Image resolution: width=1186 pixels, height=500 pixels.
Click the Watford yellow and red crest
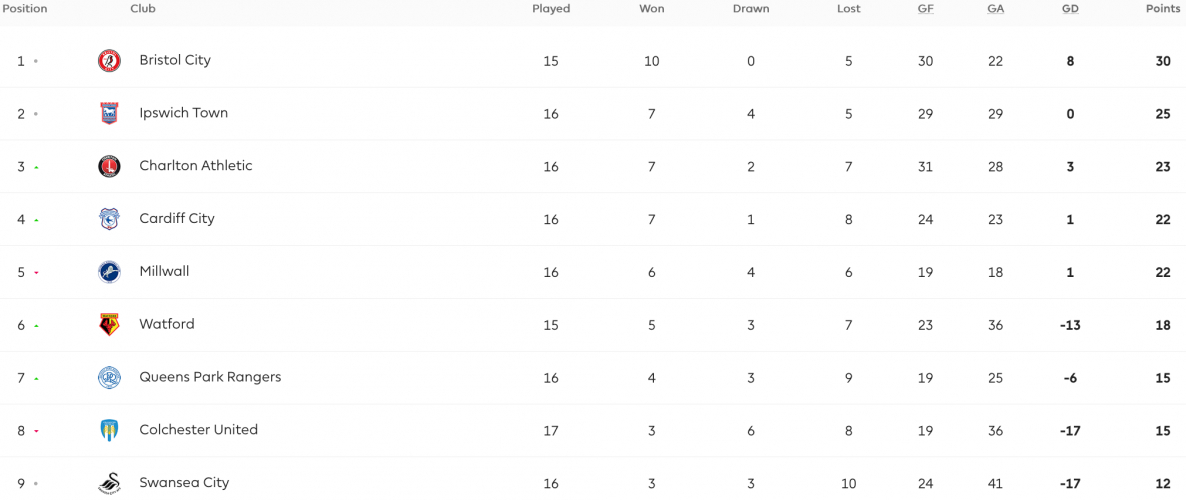[x=109, y=325]
